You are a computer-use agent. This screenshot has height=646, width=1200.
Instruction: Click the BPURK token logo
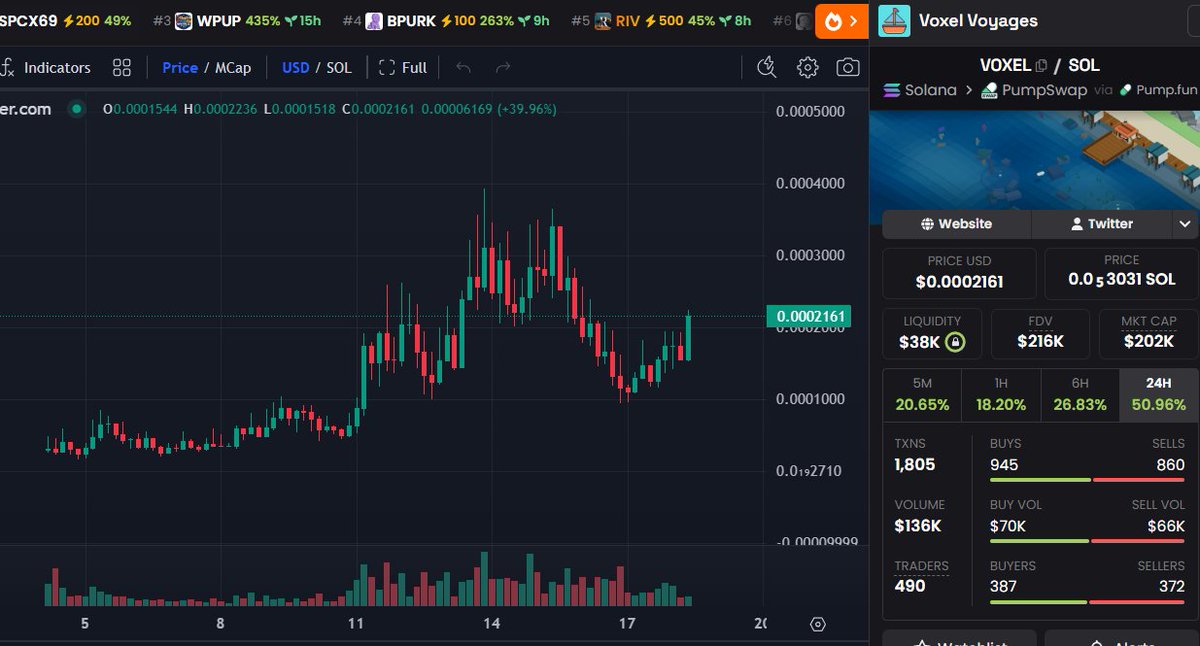(373, 21)
